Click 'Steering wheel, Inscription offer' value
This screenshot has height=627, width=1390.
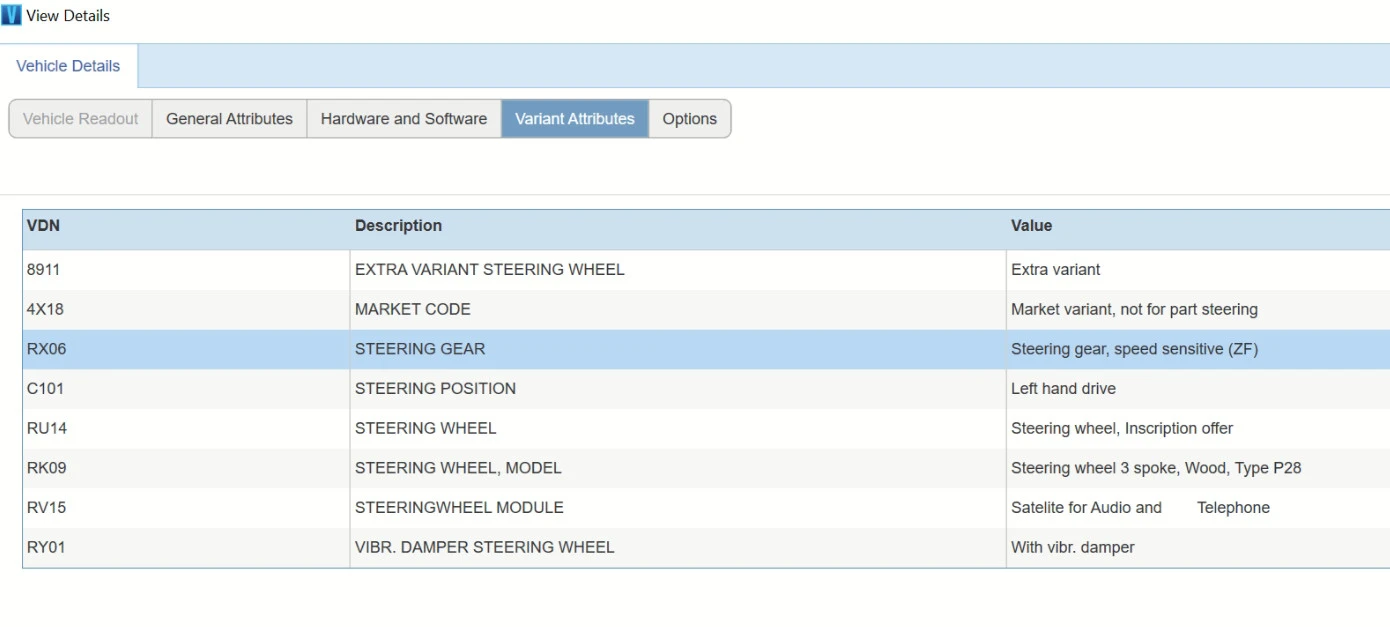tap(1121, 428)
